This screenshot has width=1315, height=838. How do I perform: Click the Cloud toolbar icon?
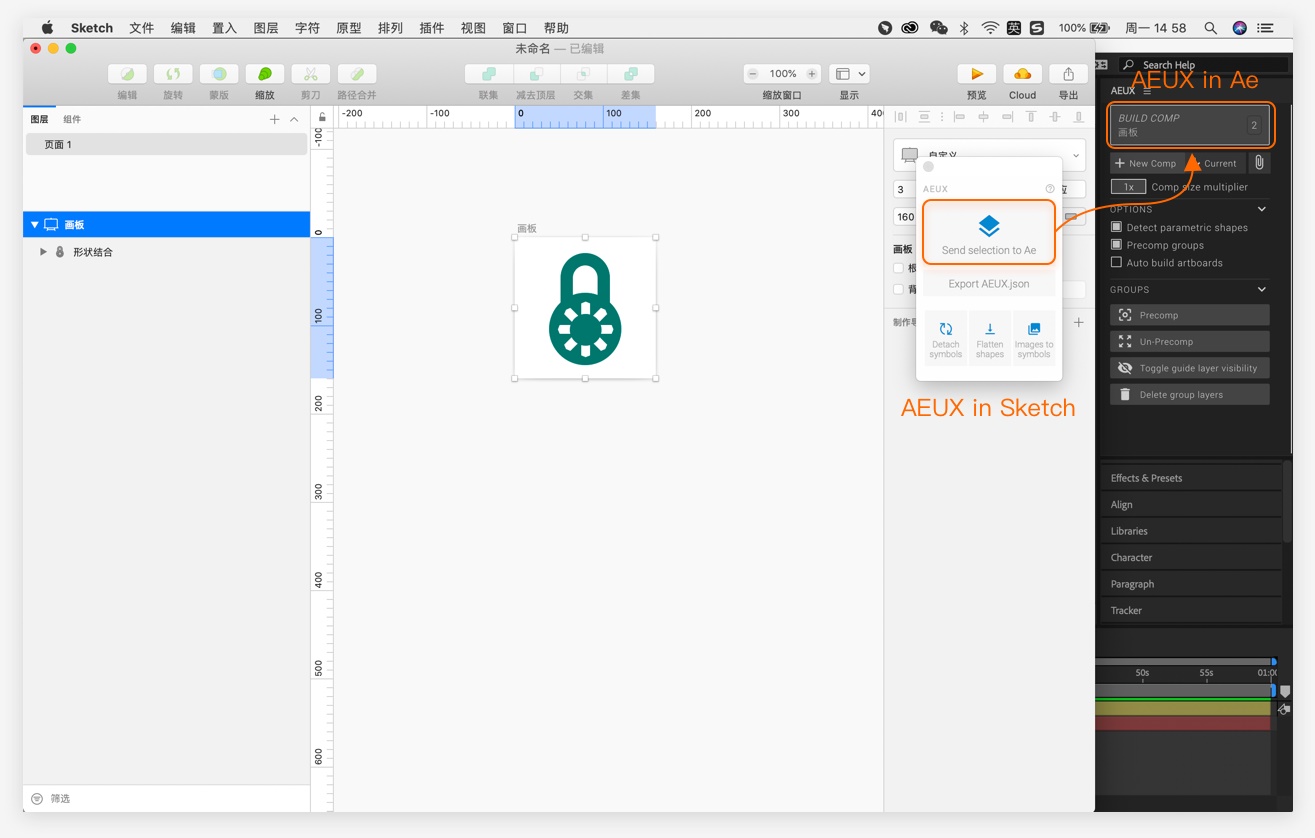(1022, 74)
